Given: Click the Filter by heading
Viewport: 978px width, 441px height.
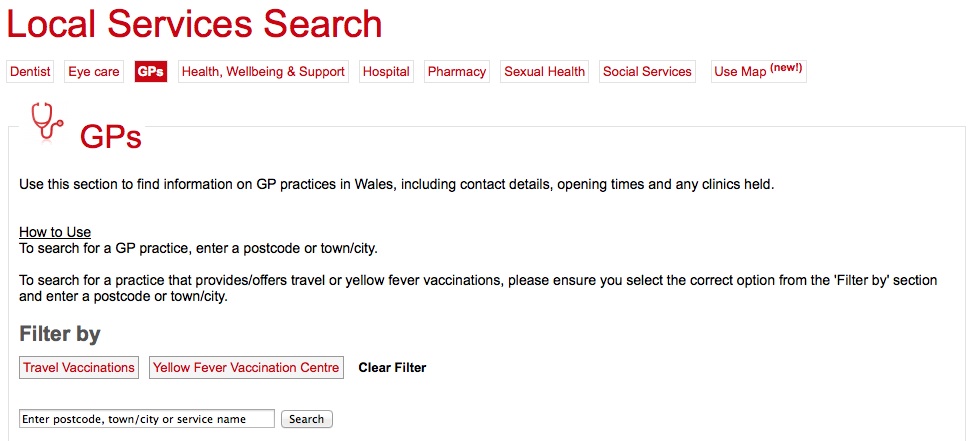Looking at the screenshot, I should (60, 334).
